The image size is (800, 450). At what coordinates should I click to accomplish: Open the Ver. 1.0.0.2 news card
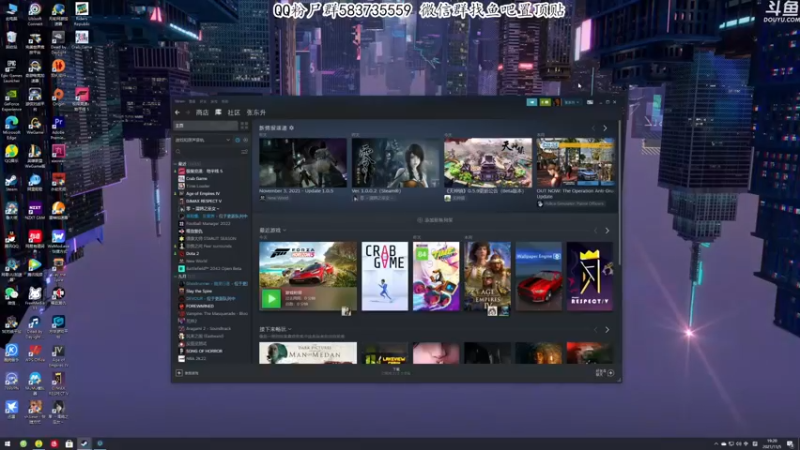coord(395,163)
